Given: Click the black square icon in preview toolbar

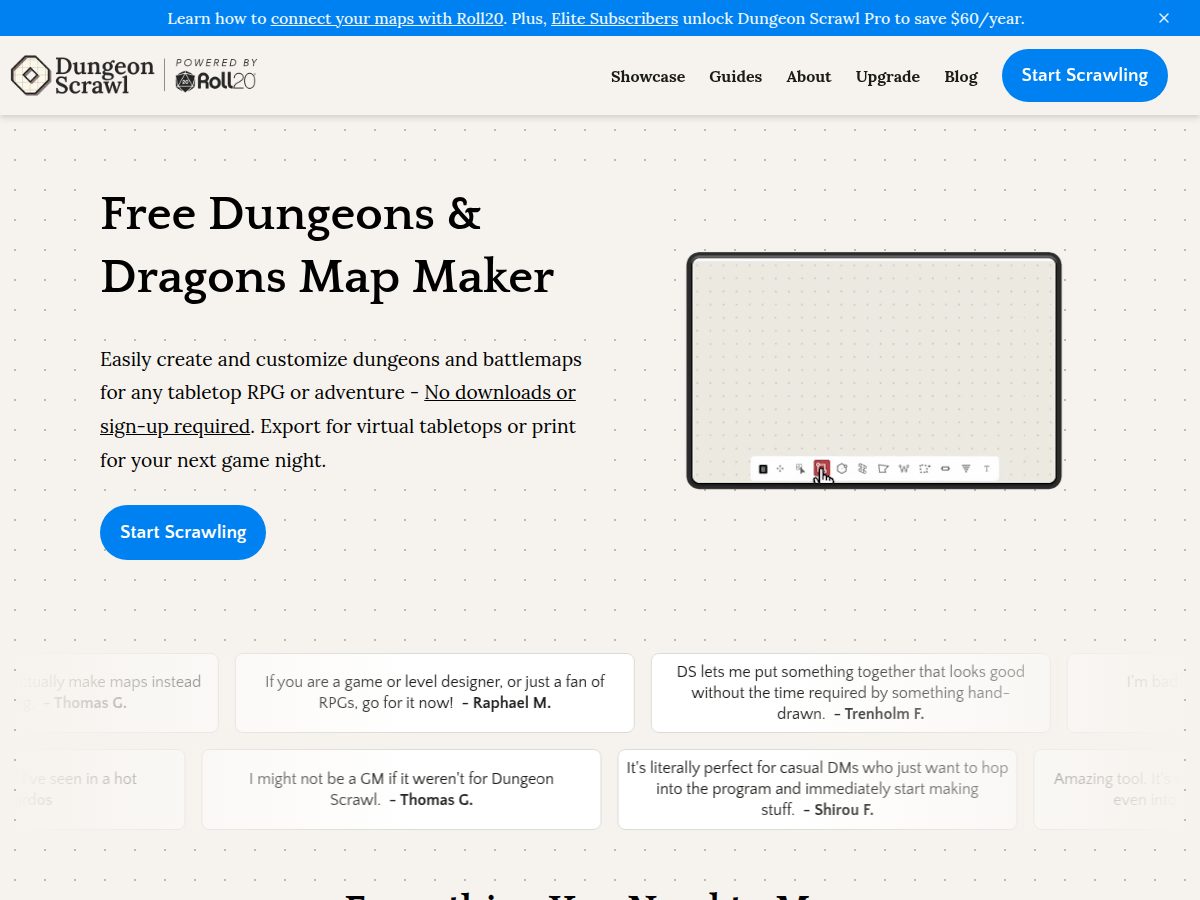Looking at the screenshot, I should (x=763, y=468).
